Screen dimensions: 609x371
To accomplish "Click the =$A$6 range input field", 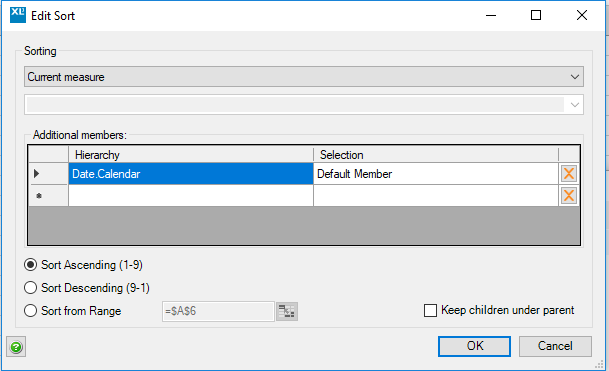I will point(218,311).
